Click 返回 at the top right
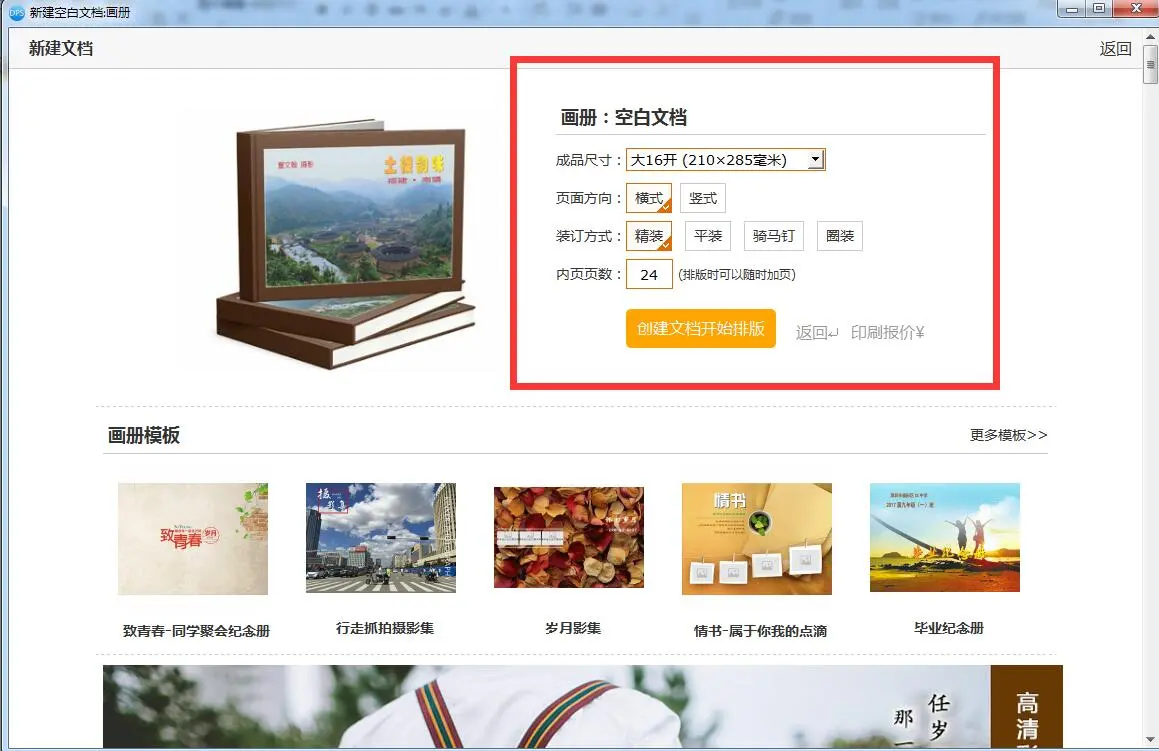The height and width of the screenshot is (751, 1159). (1116, 48)
